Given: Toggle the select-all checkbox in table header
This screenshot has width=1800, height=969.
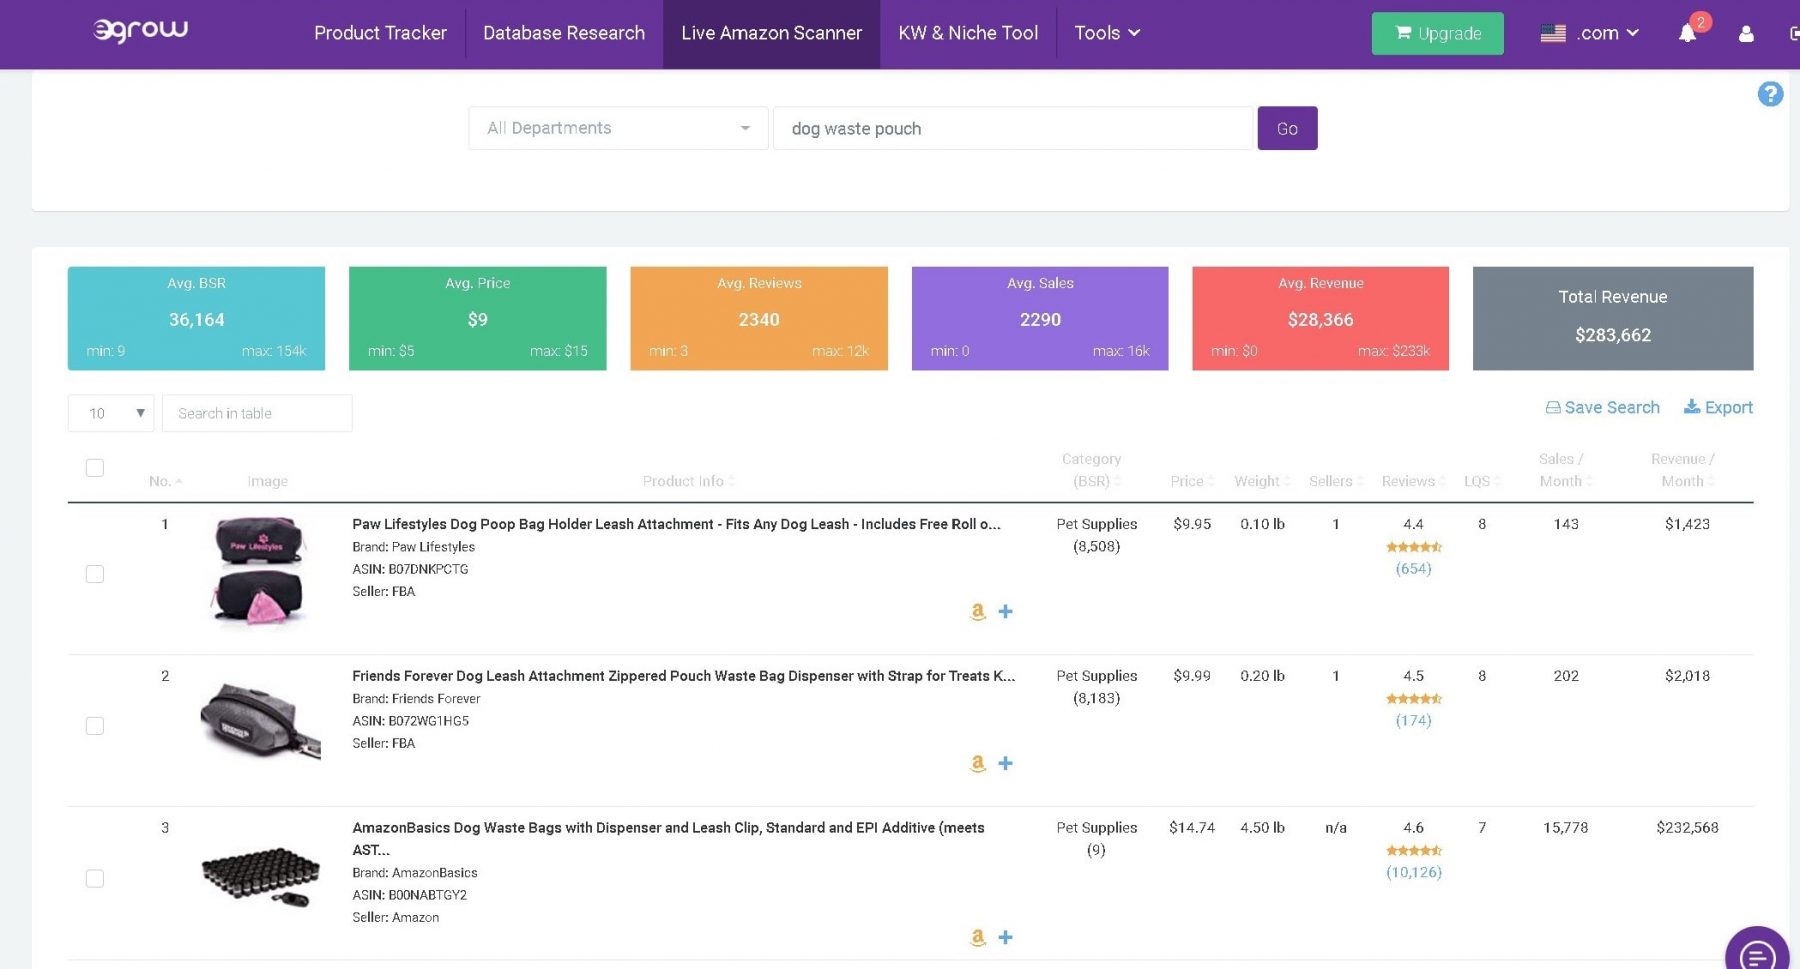Looking at the screenshot, I should (95, 467).
